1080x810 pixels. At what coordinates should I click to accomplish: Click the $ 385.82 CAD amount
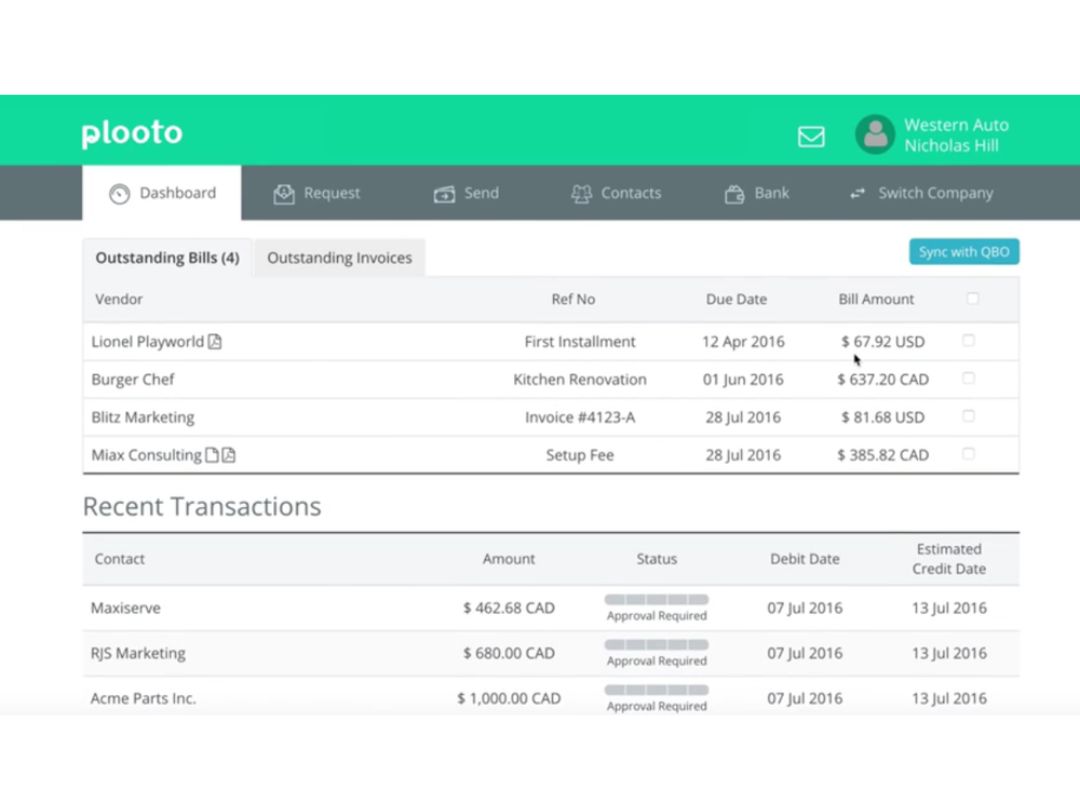coord(883,455)
